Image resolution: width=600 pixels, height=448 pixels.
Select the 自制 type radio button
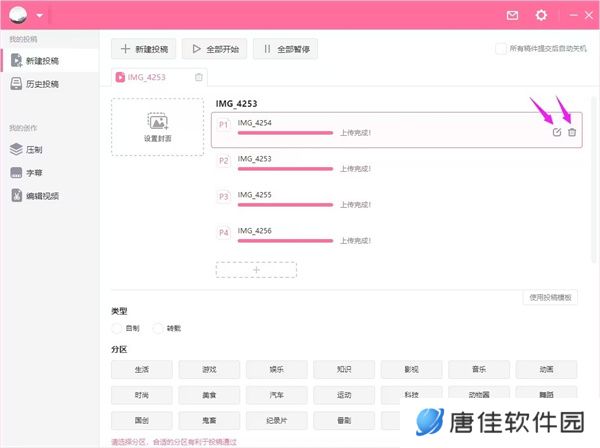coord(116,328)
